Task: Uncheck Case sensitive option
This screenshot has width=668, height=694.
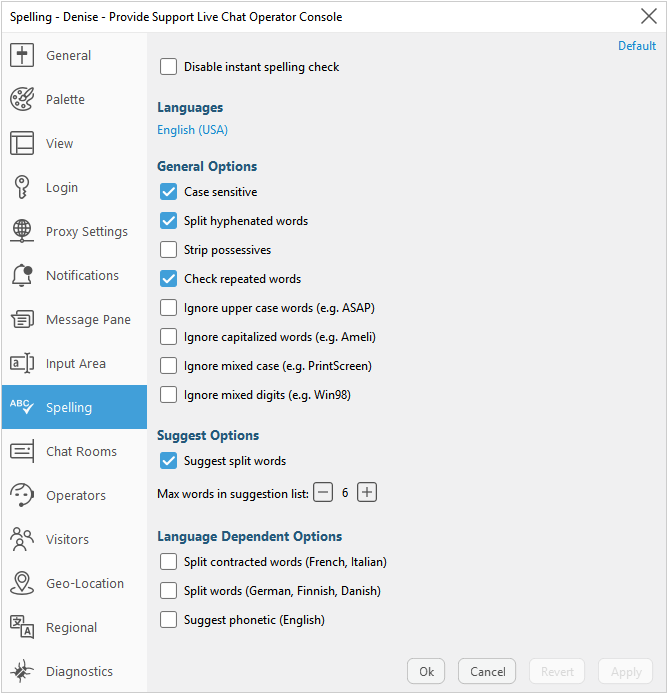Action: pos(168,192)
